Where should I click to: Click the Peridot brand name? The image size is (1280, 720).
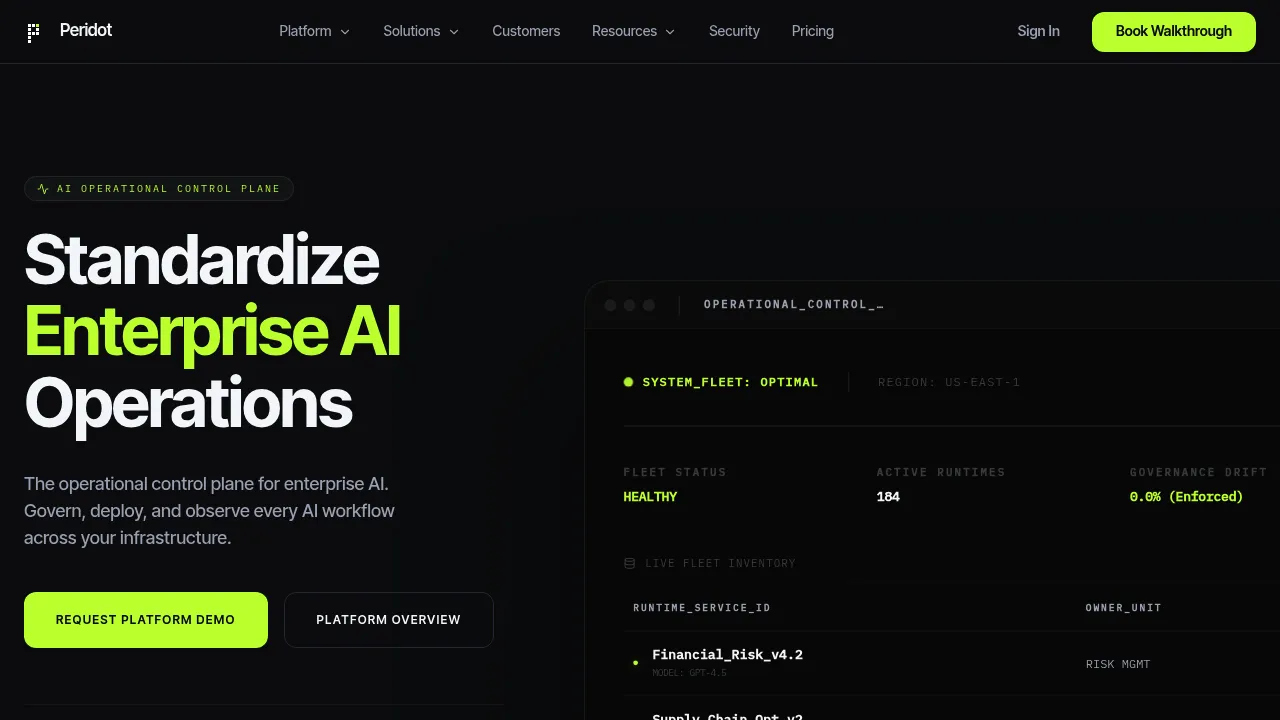86,31
